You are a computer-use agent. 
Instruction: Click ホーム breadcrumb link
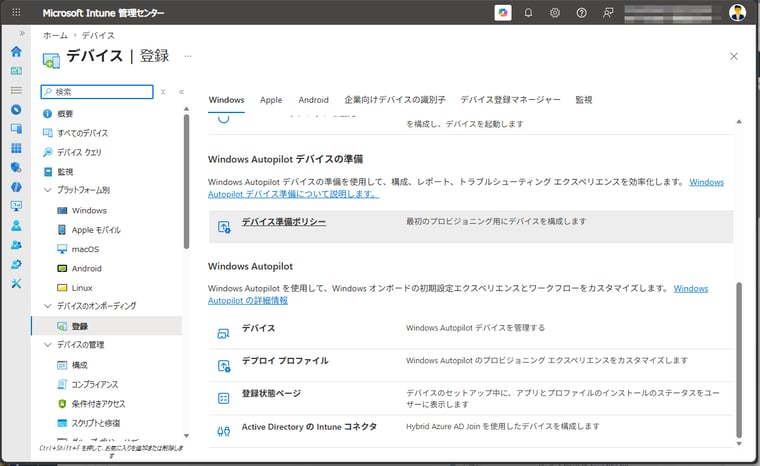click(55, 35)
